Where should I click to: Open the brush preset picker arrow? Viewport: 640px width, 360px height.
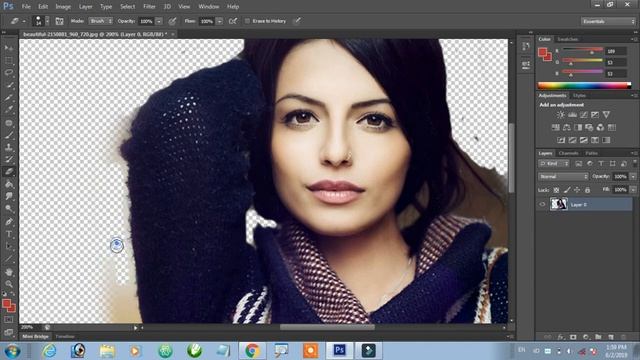click(x=47, y=21)
